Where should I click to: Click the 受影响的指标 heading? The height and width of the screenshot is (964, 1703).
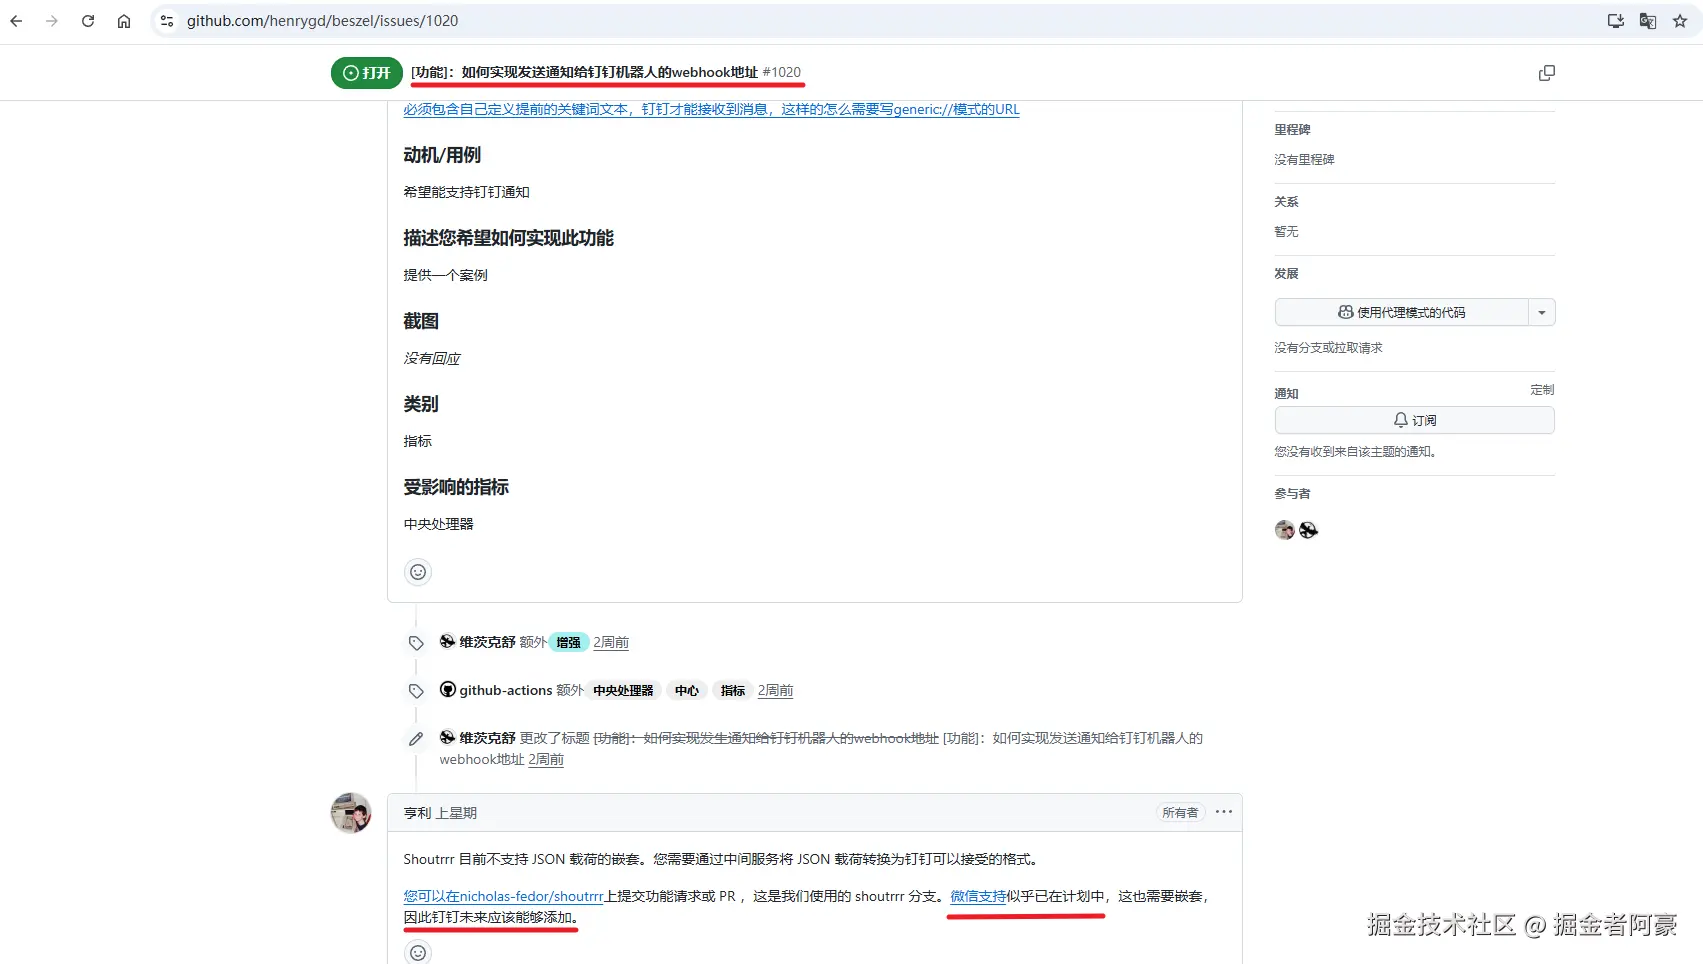(456, 487)
